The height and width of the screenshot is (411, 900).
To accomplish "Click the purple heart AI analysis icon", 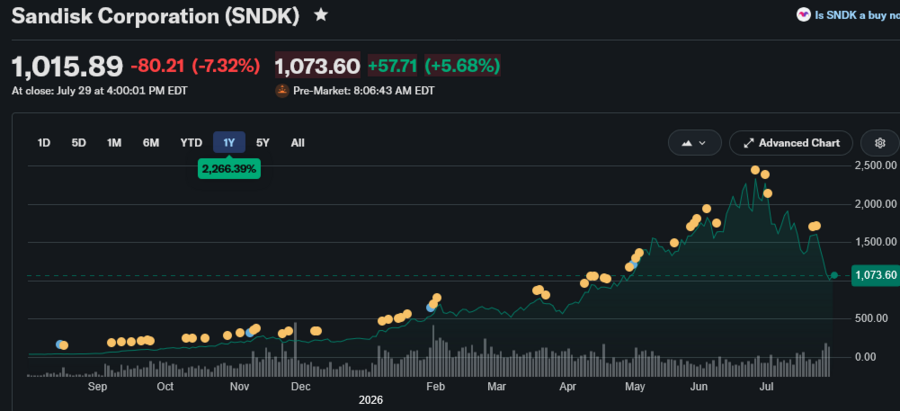I will tap(804, 15).
